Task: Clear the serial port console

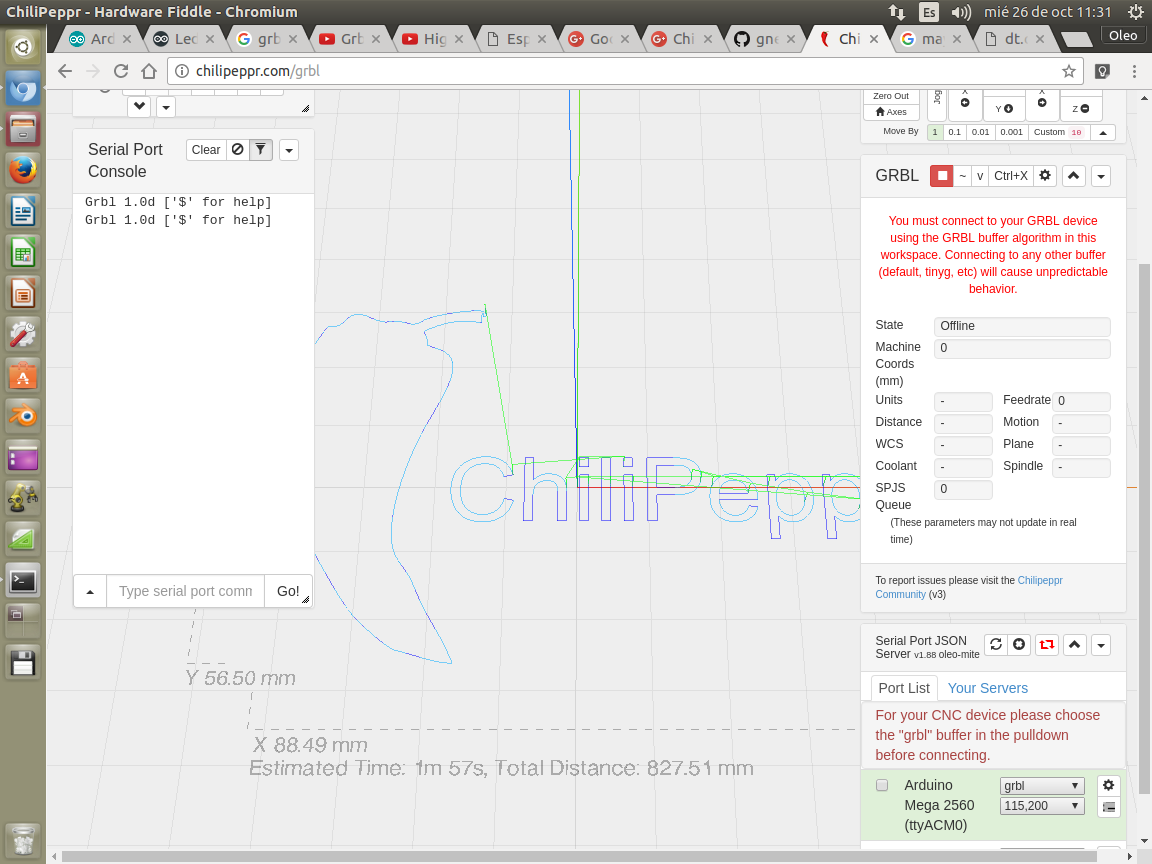Action: pos(206,150)
